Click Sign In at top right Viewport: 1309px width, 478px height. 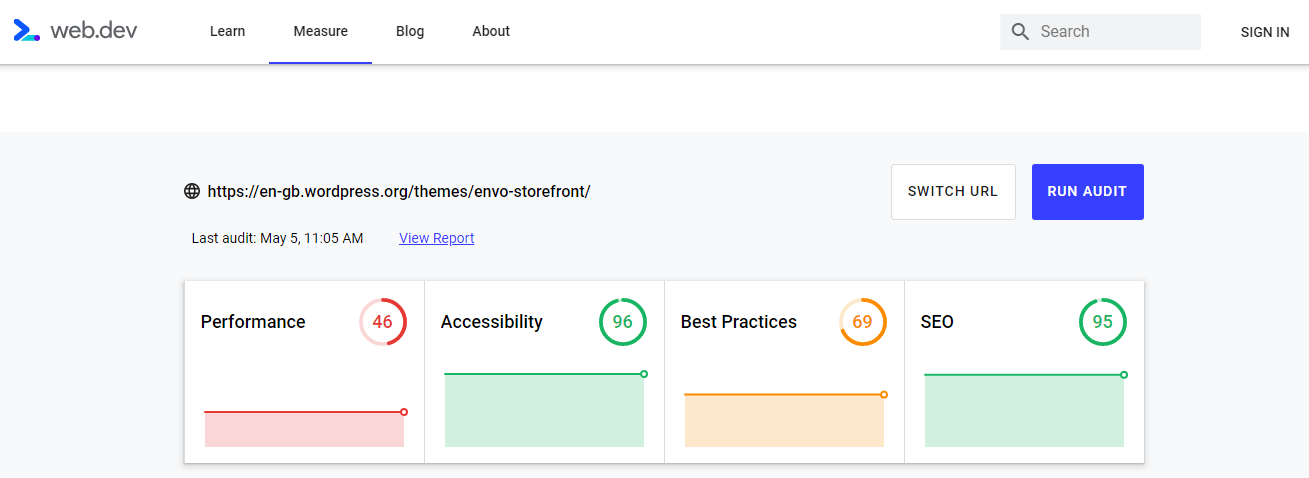(x=1264, y=32)
